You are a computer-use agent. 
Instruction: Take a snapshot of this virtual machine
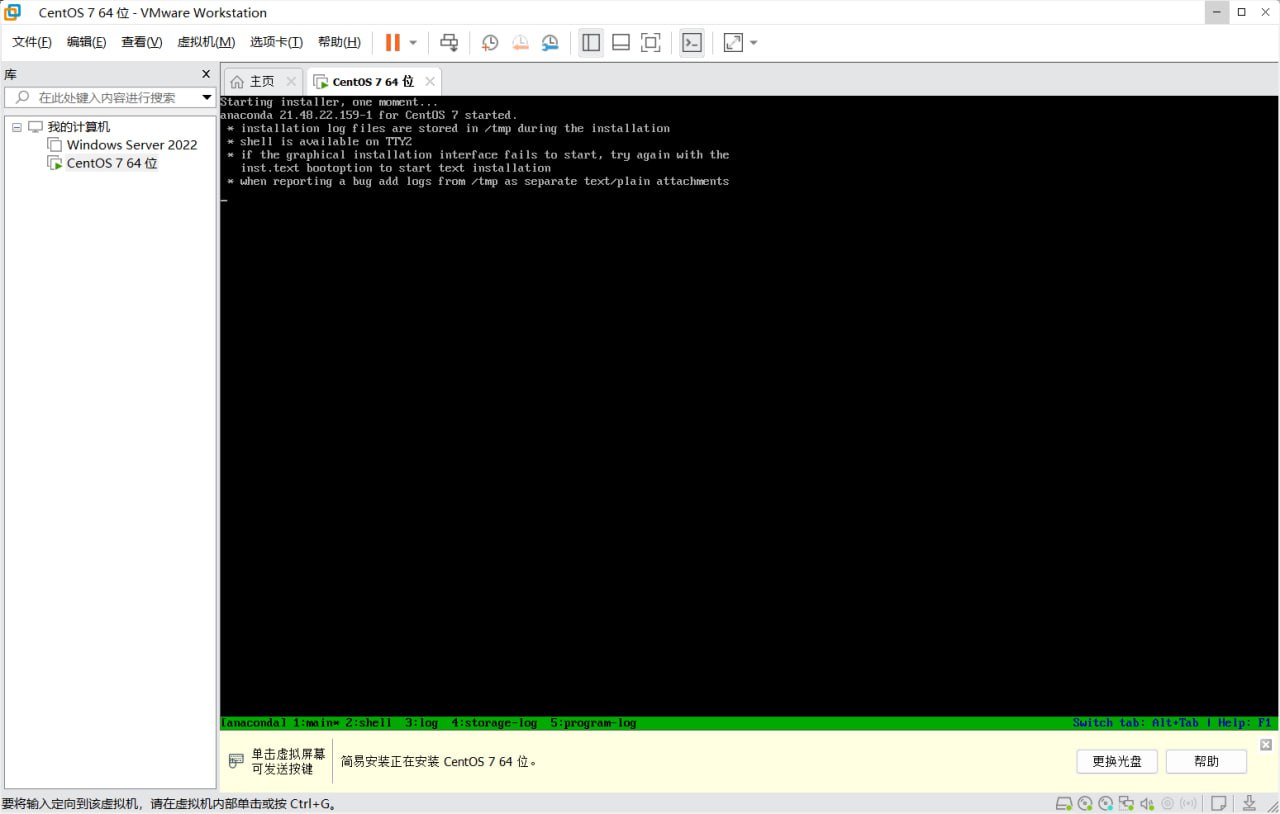point(490,42)
